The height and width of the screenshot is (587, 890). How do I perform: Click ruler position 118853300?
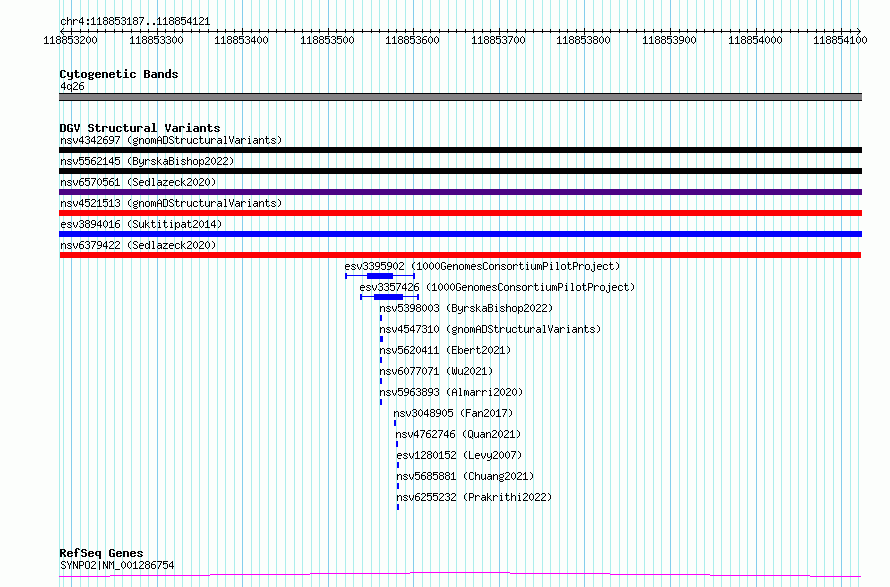coord(156,40)
